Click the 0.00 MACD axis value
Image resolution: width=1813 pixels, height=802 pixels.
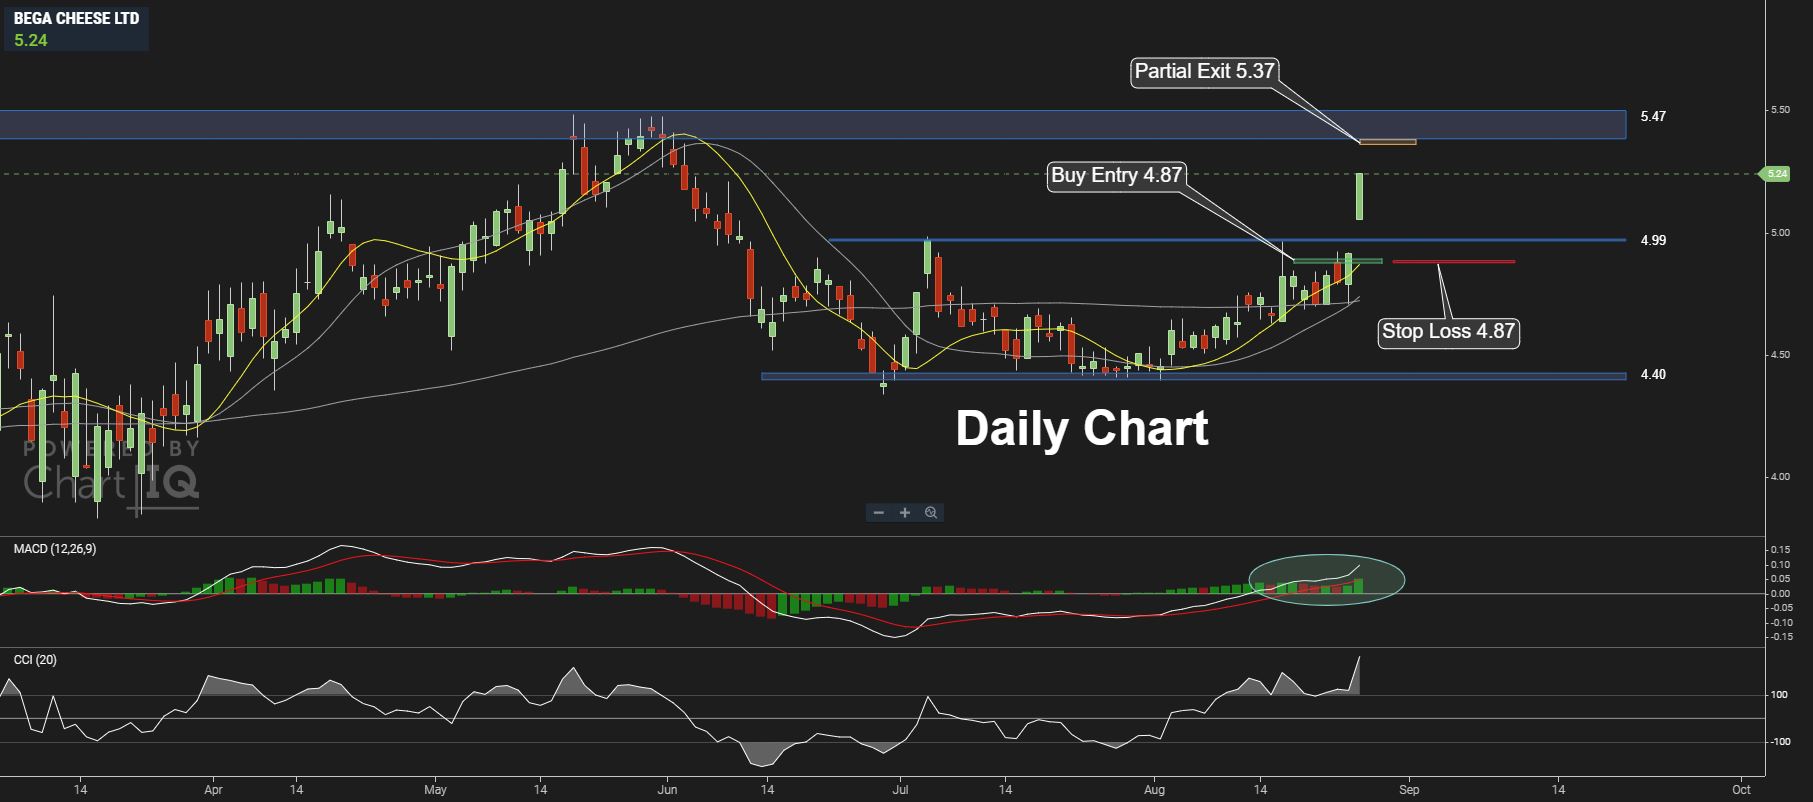tap(1781, 594)
